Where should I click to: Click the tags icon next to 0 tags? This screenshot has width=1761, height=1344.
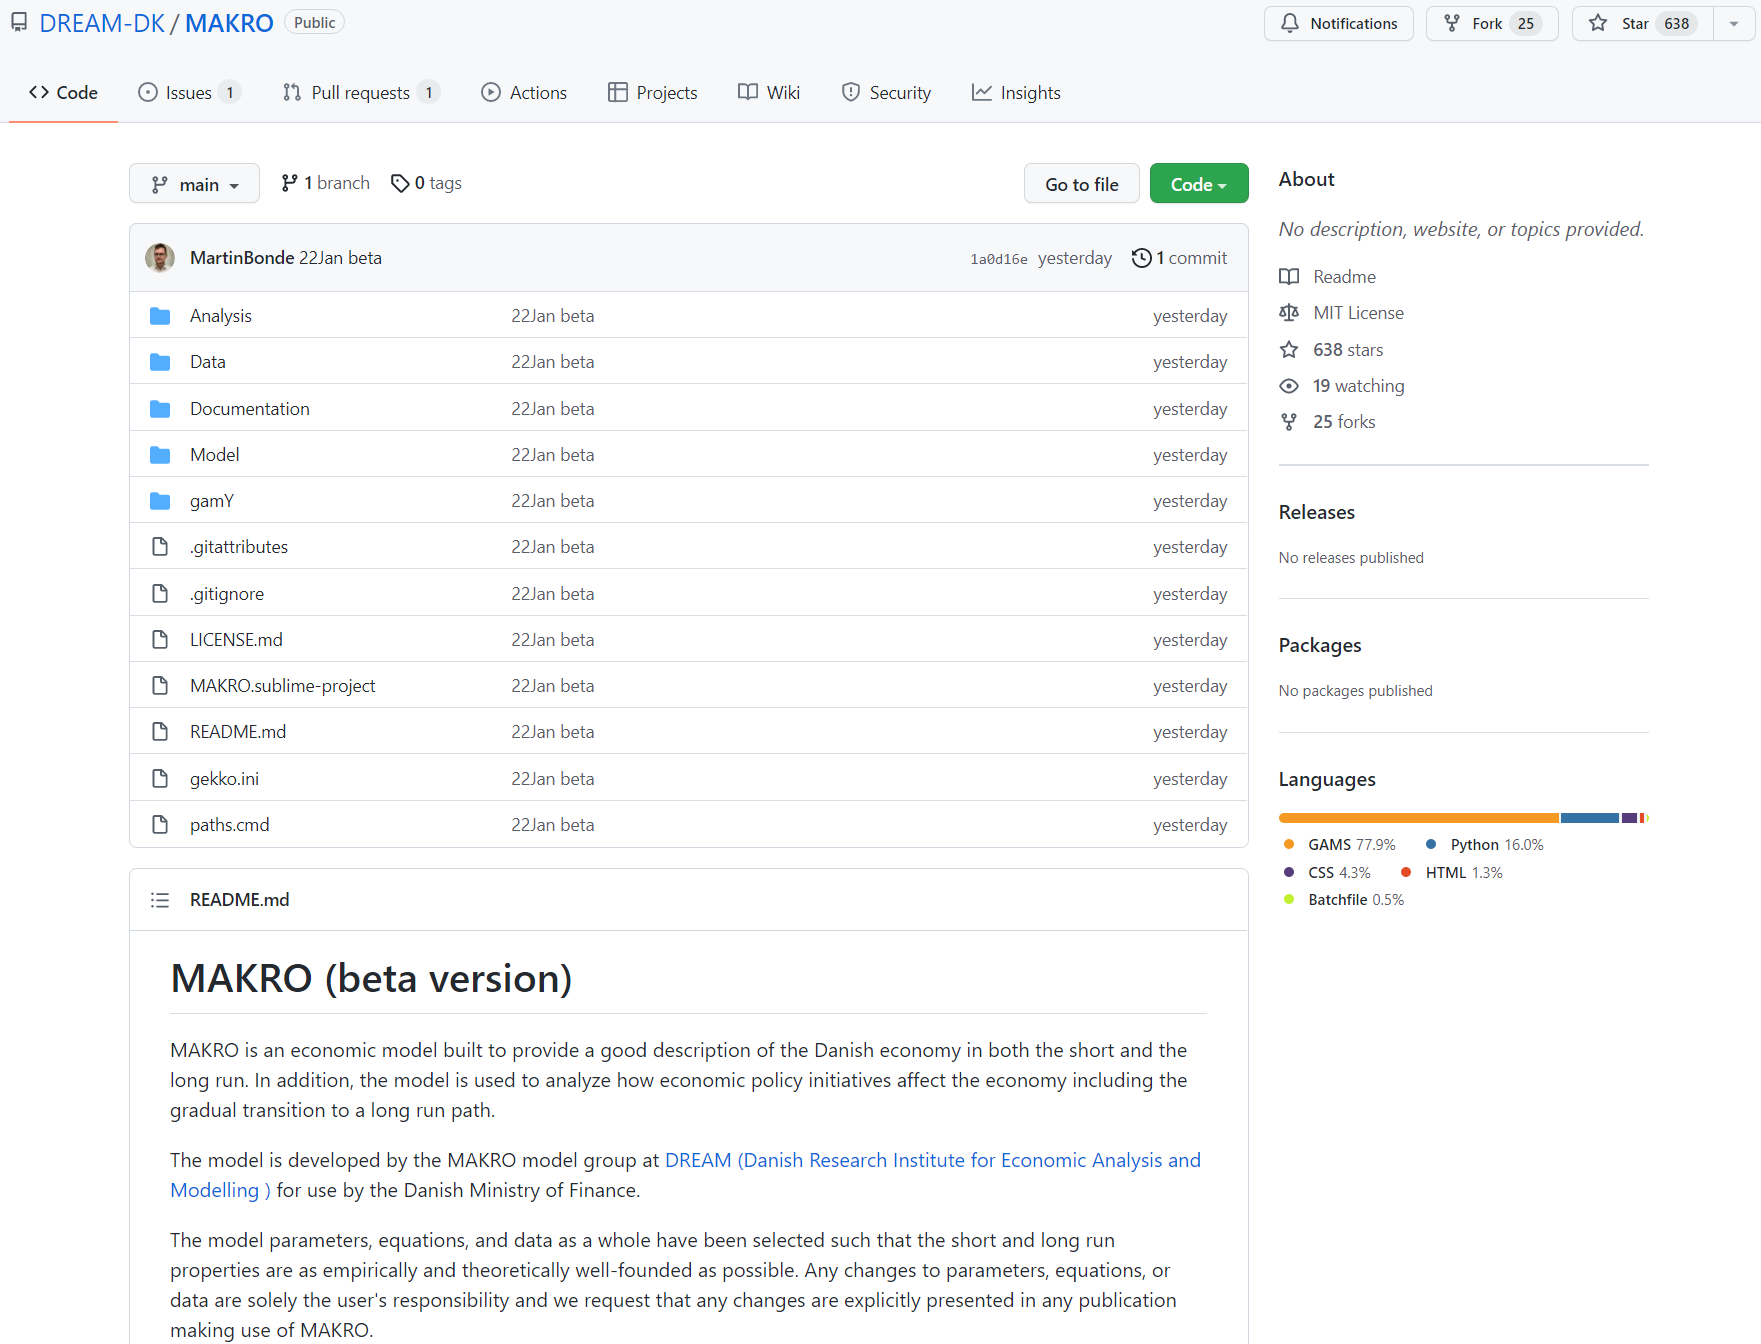point(400,183)
